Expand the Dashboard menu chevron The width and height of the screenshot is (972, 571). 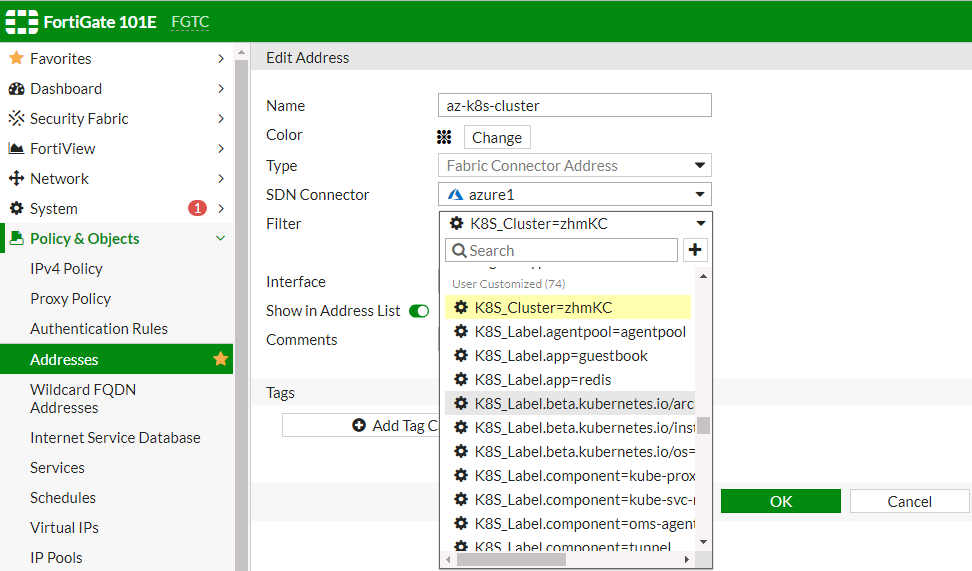click(221, 89)
